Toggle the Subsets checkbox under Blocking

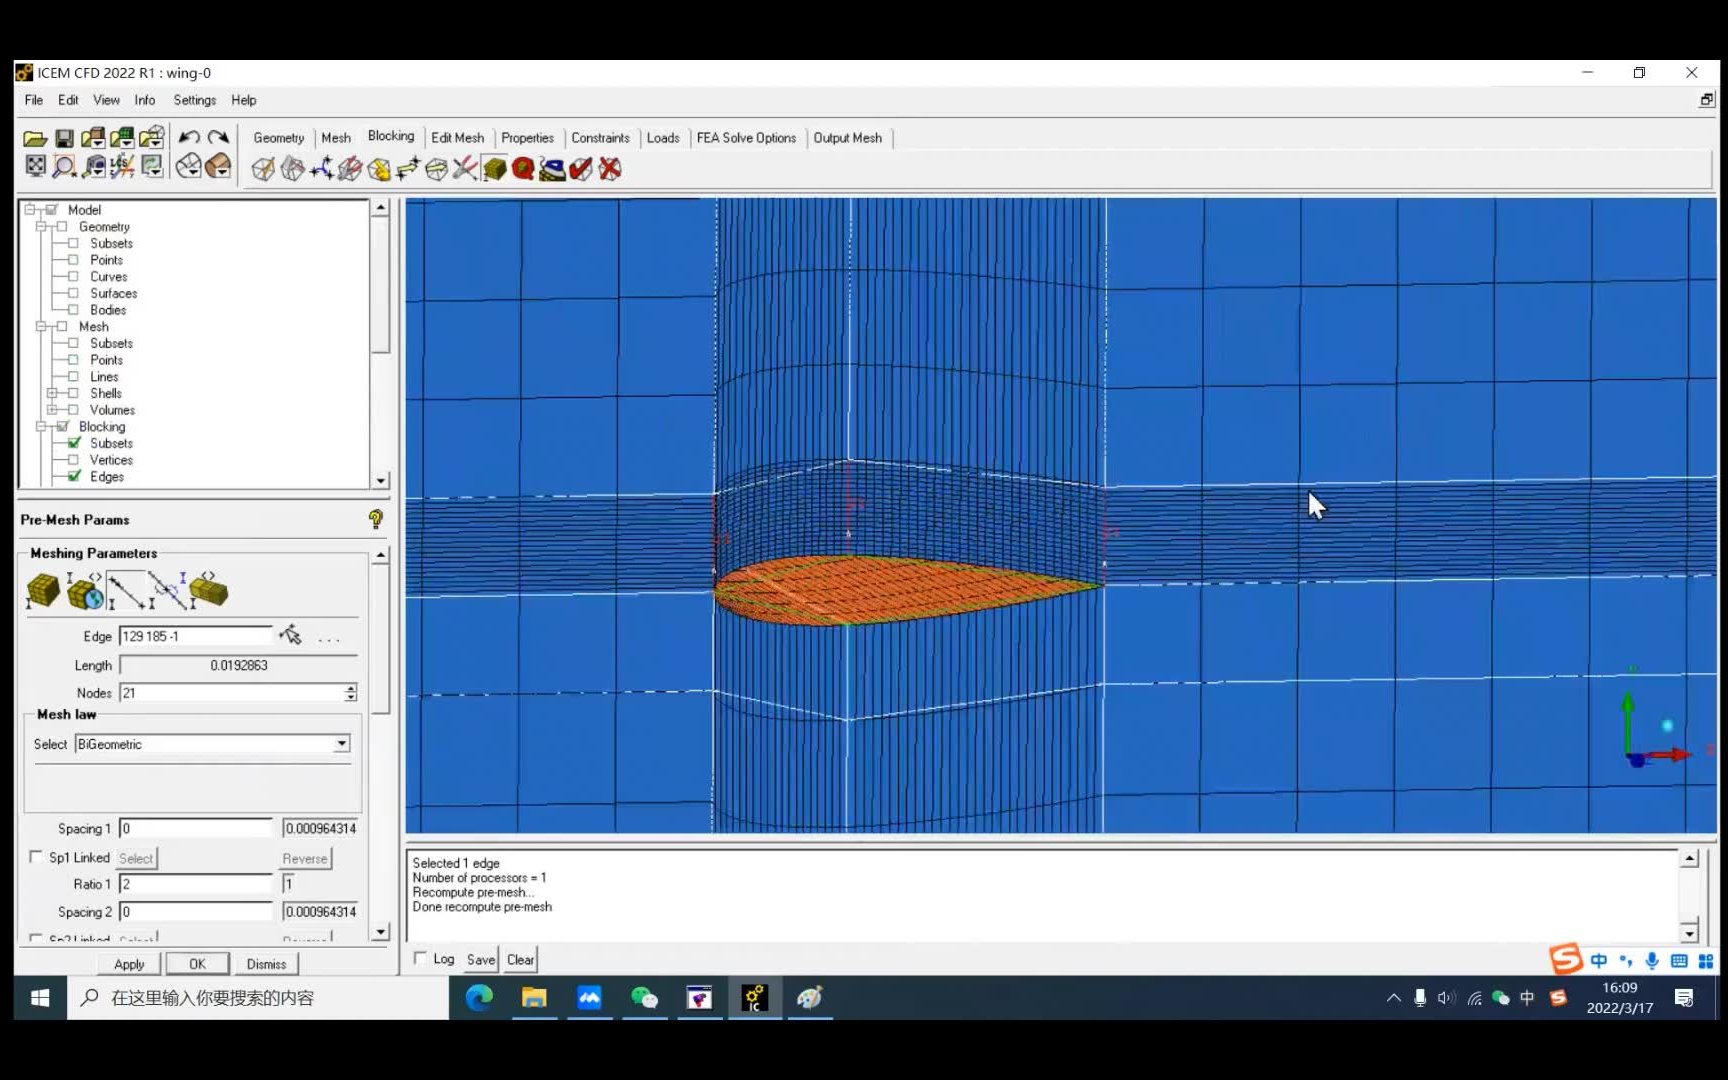click(74, 443)
